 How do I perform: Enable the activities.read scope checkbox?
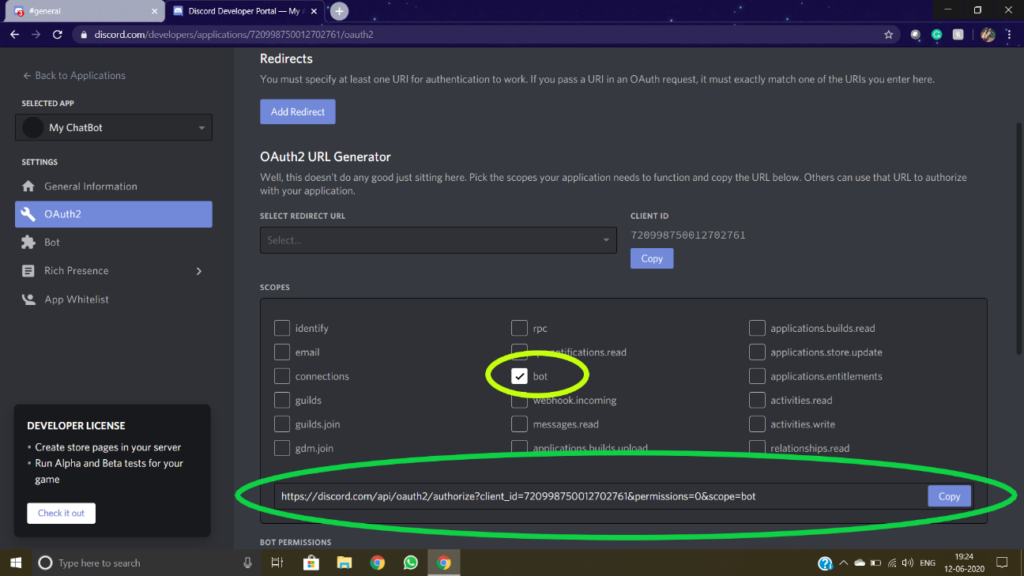757,400
